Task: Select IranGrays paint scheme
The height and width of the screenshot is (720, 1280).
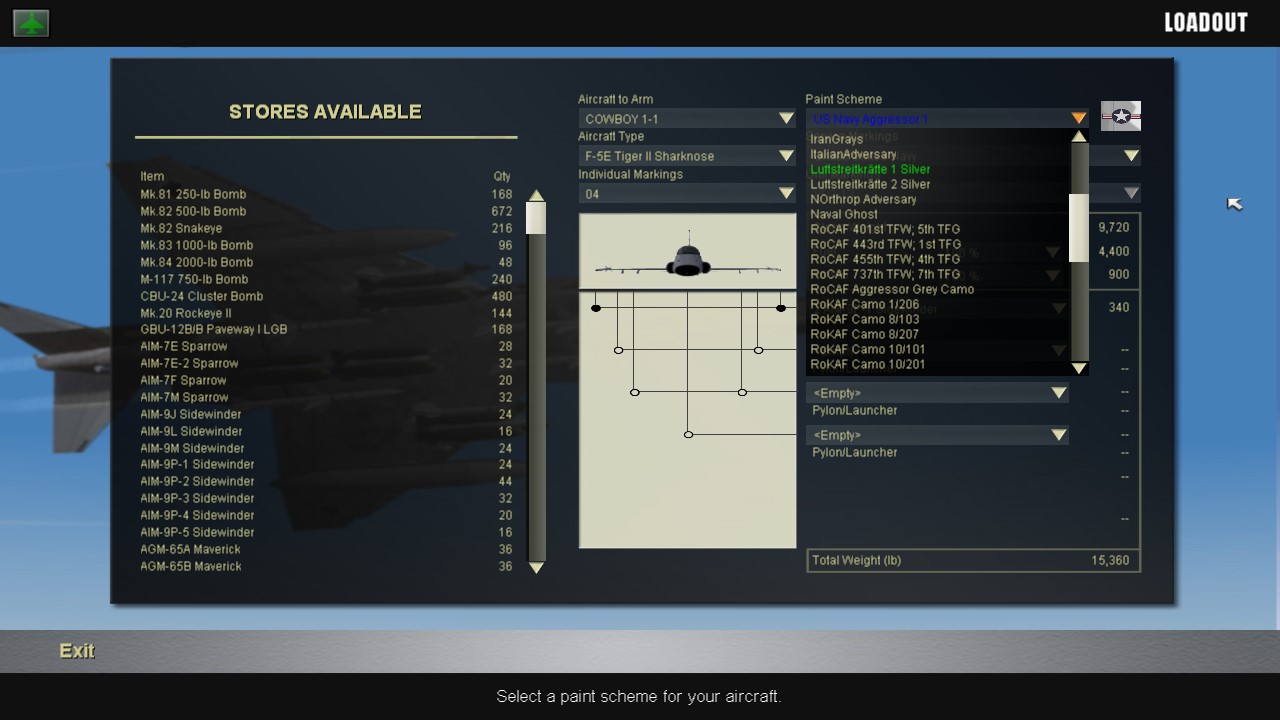Action: [836, 139]
